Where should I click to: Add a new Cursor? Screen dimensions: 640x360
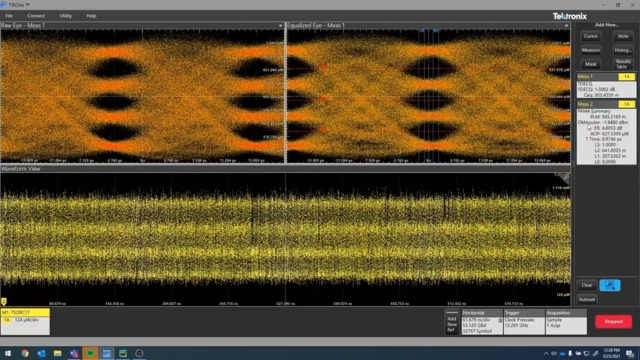(591, 36)
